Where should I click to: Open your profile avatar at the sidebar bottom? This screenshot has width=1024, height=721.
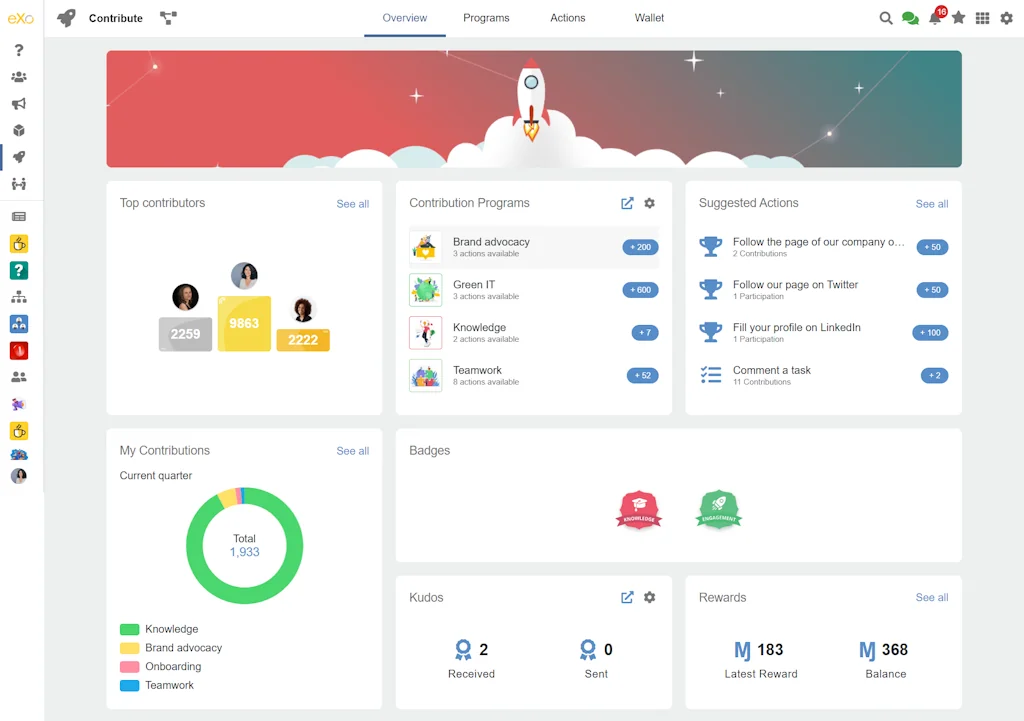pos(20,476)
